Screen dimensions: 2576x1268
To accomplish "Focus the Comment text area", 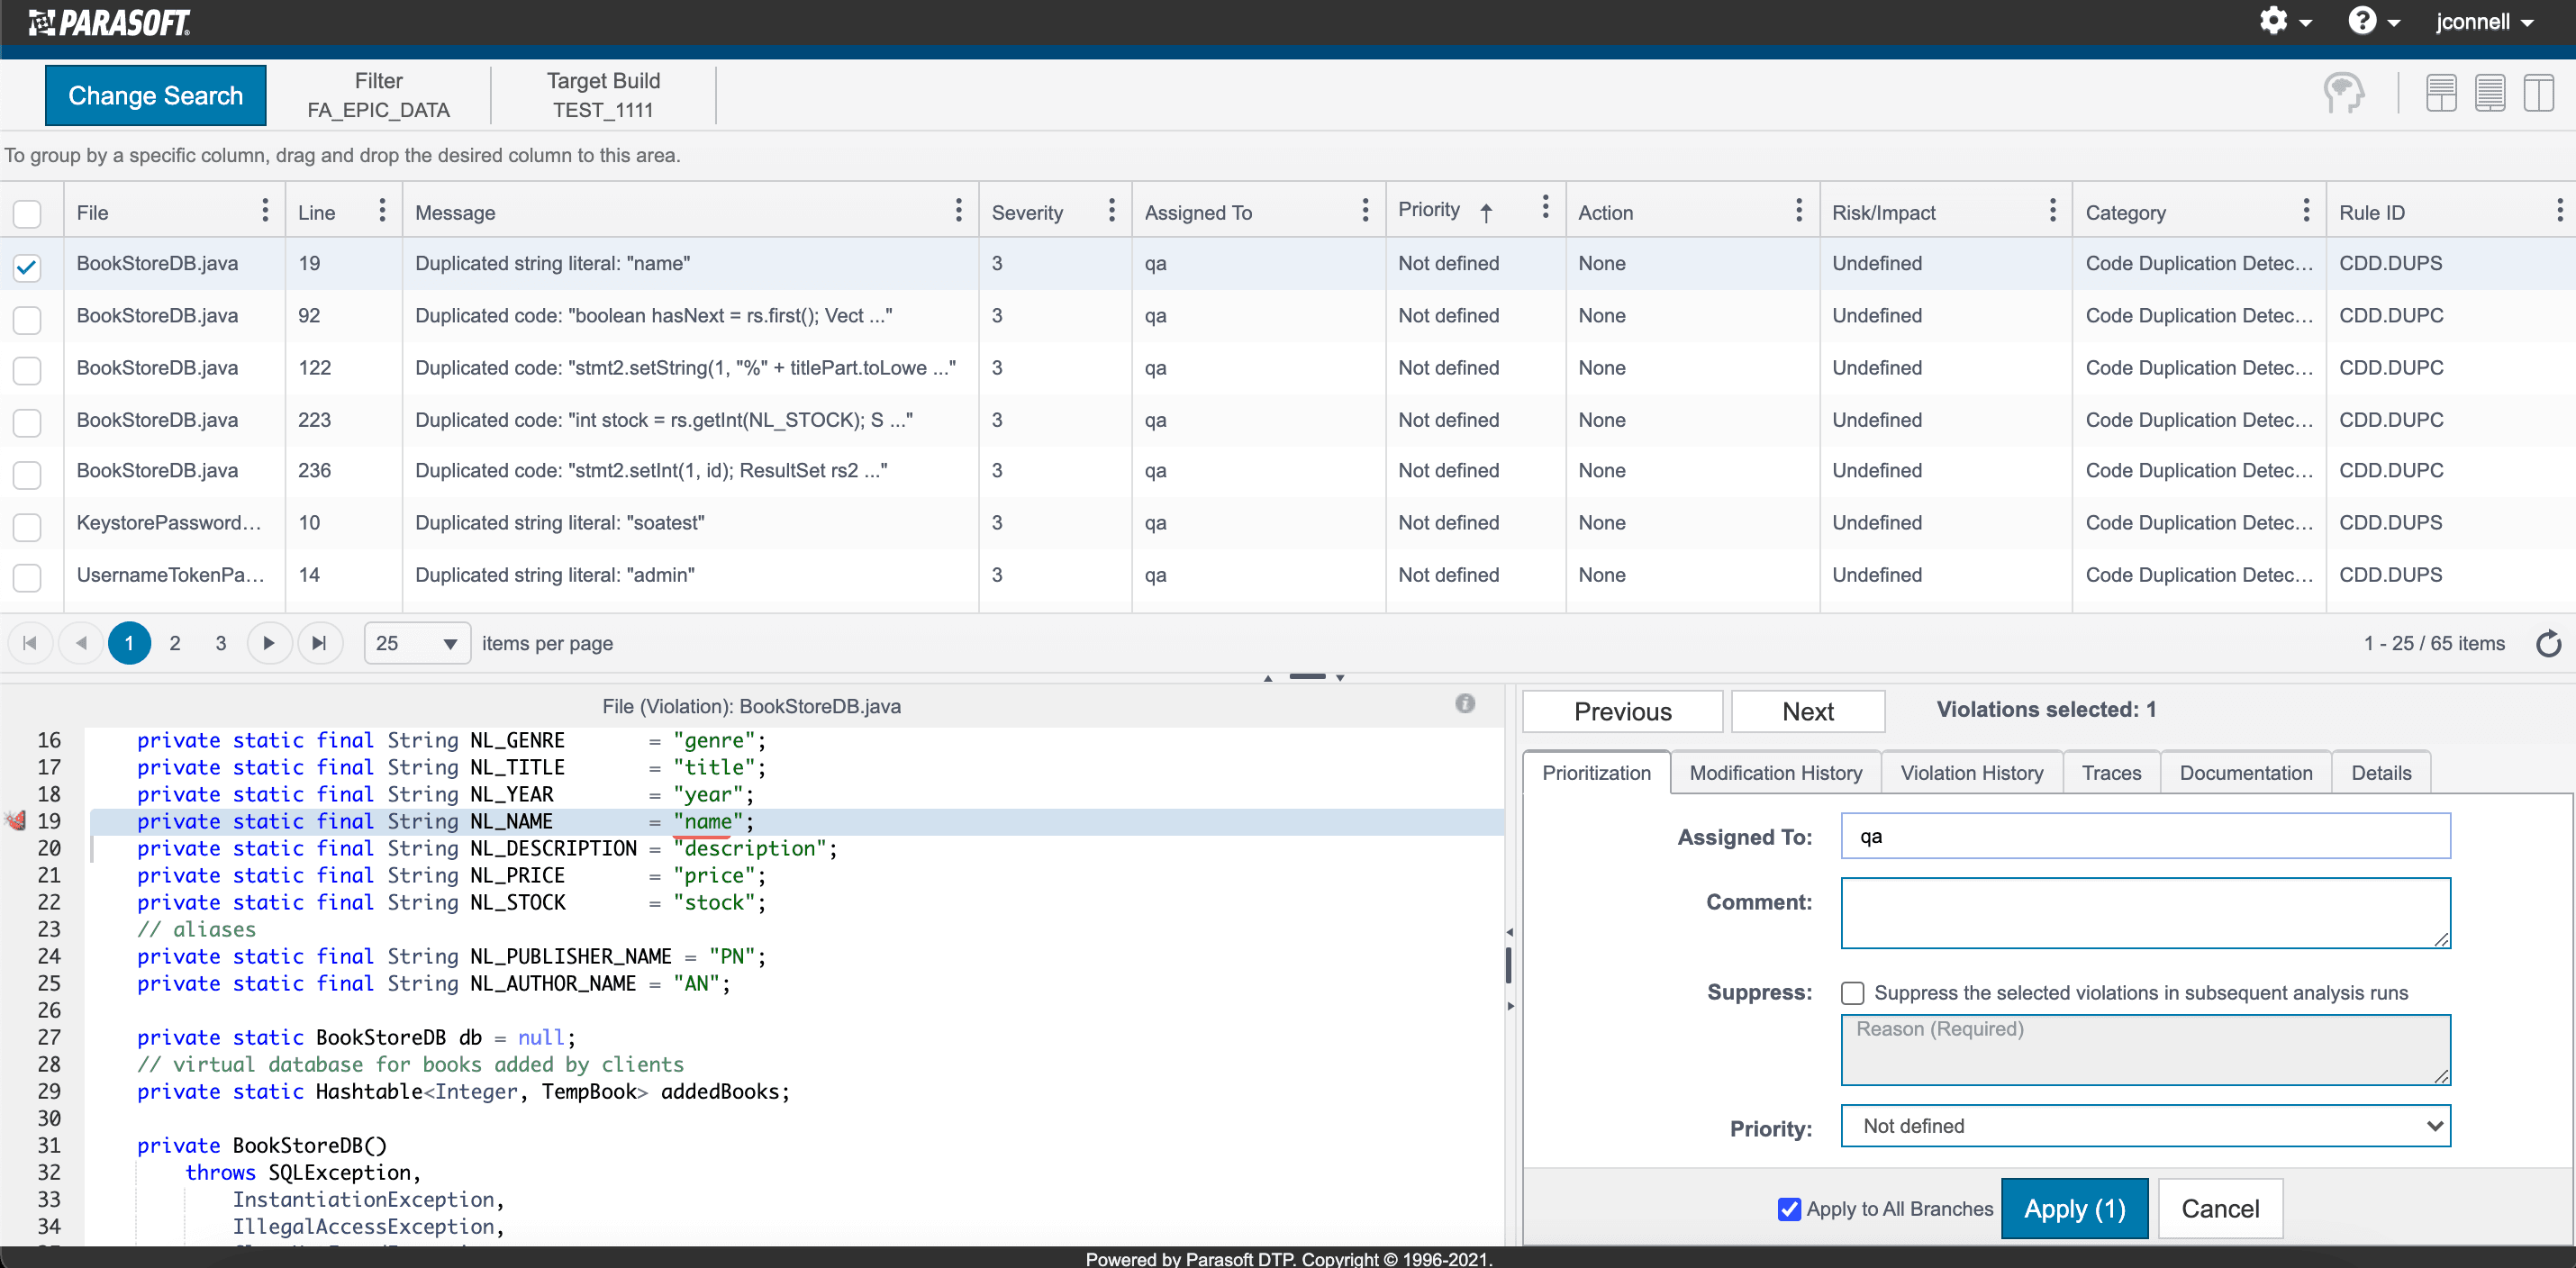I will coord(2145,913).
